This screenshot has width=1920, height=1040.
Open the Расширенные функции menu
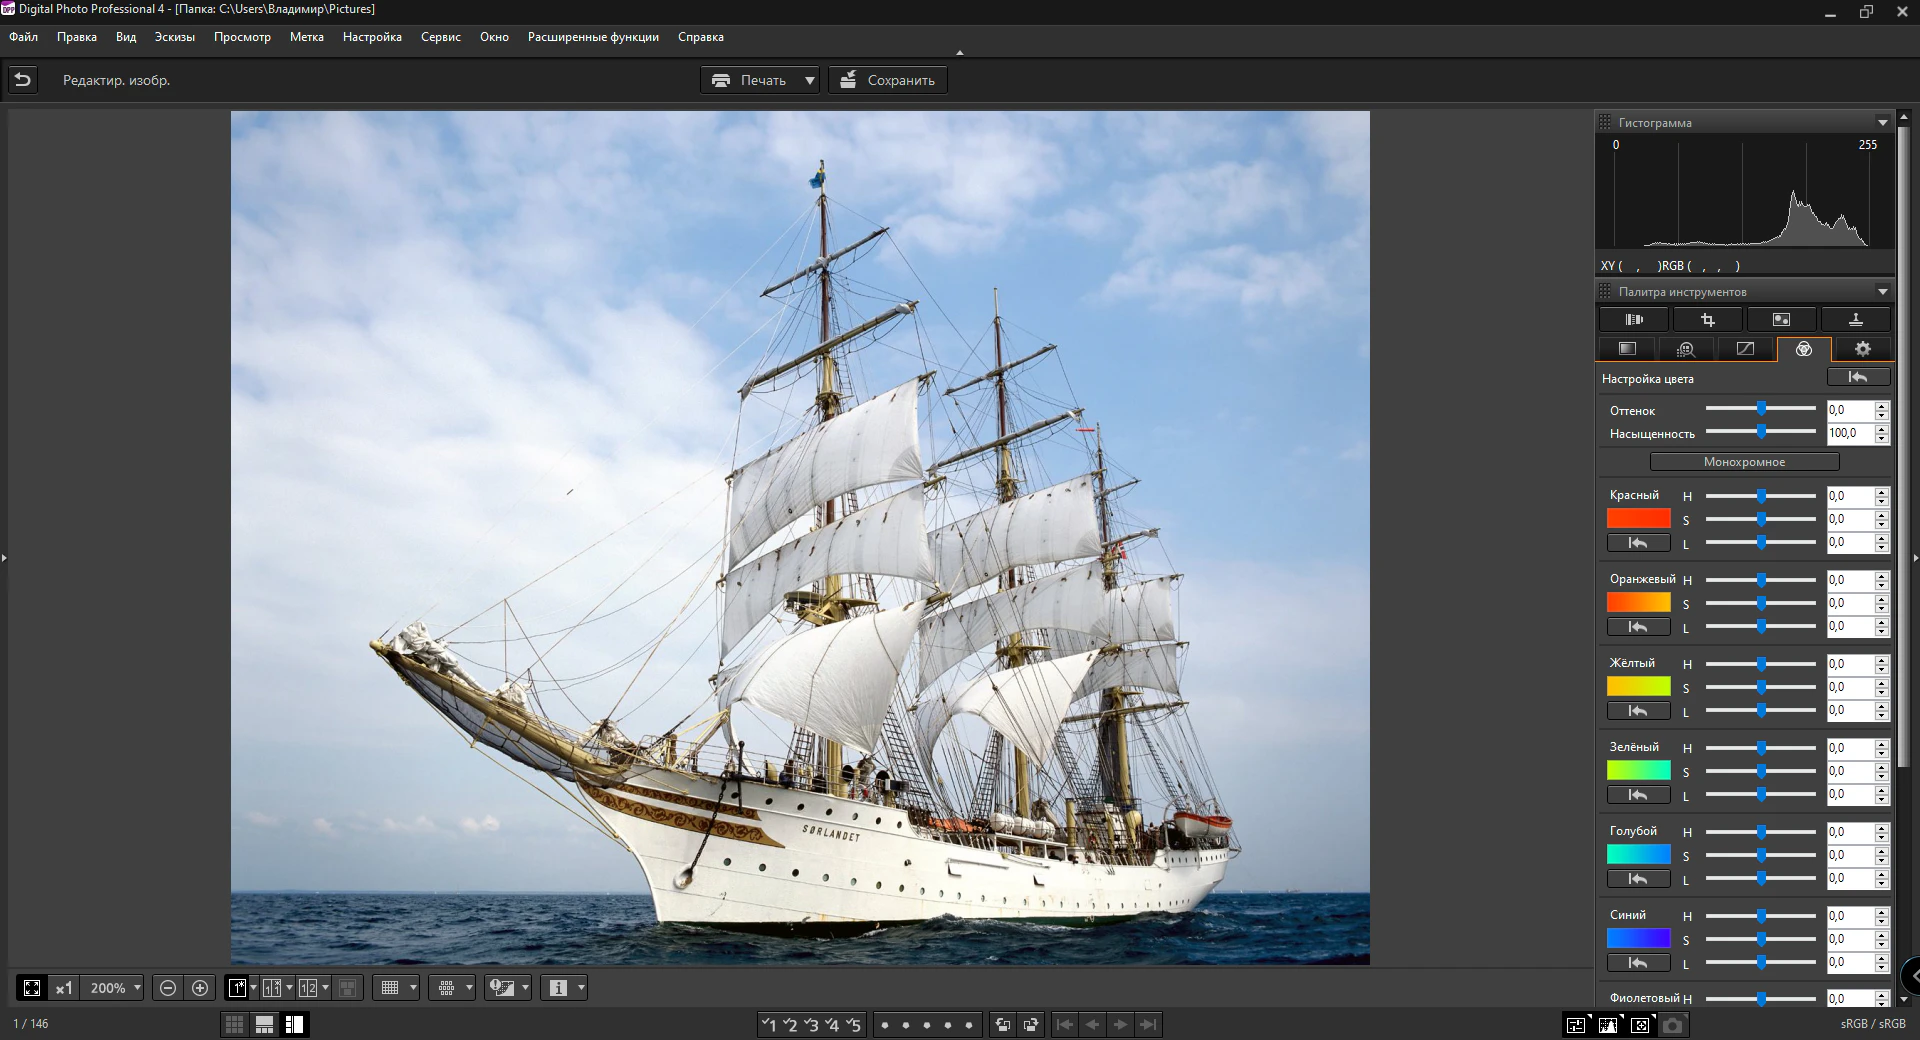[594, 37]
